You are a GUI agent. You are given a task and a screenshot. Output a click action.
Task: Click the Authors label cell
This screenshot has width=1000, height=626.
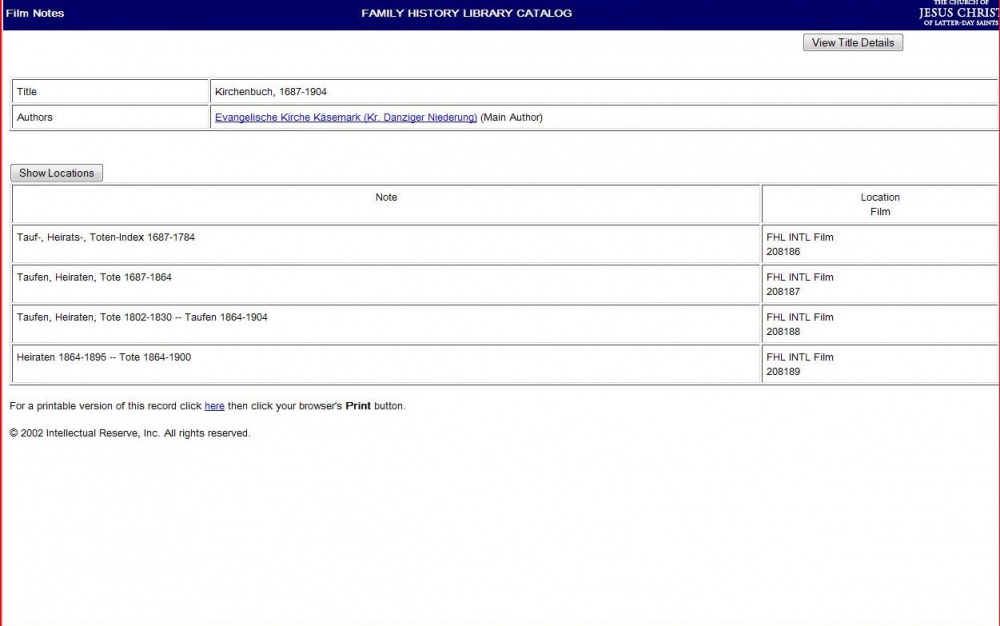35,117
